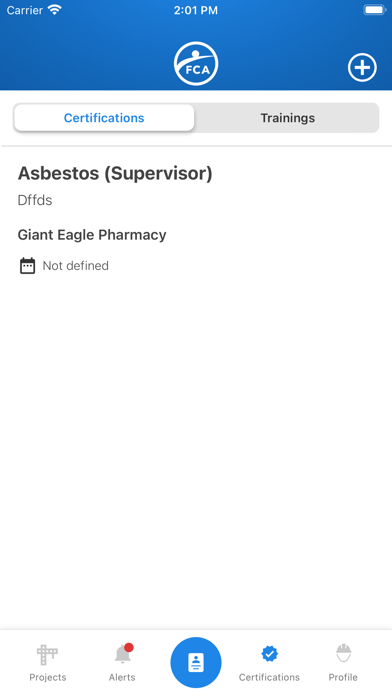
Task: Tap the red notification dot on Alerts
Action: coord(129,648)
